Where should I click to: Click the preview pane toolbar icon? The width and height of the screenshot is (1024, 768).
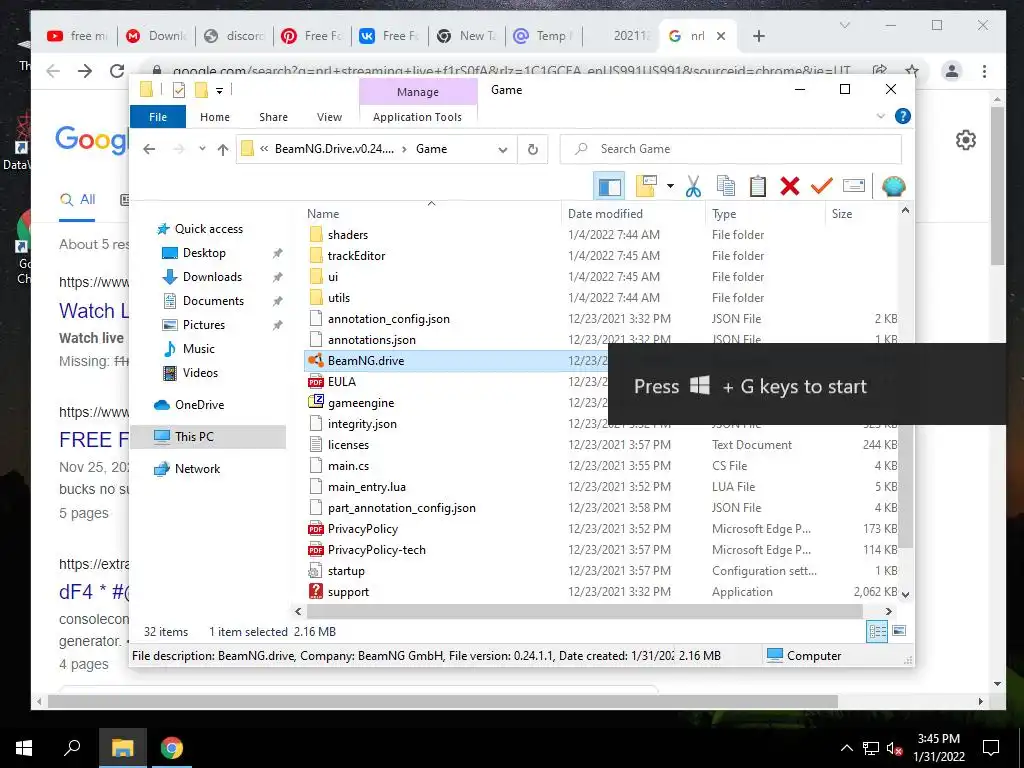tap(609, 187)
